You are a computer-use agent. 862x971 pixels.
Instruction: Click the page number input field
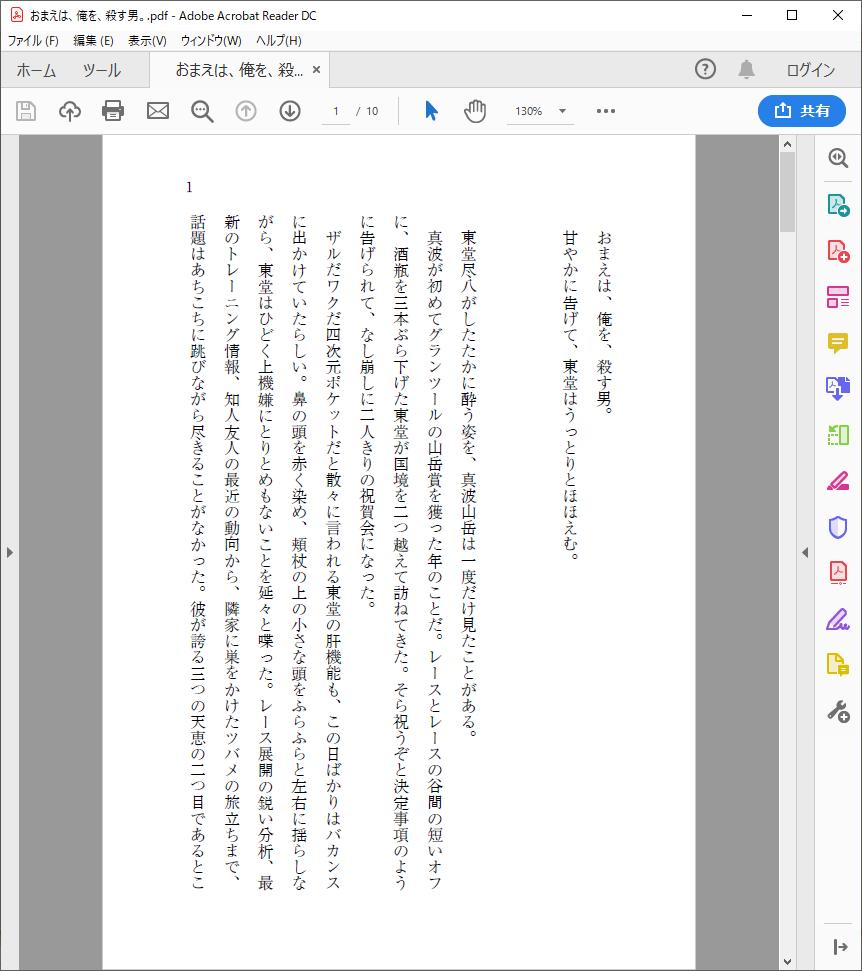click(x=336, y=111)
